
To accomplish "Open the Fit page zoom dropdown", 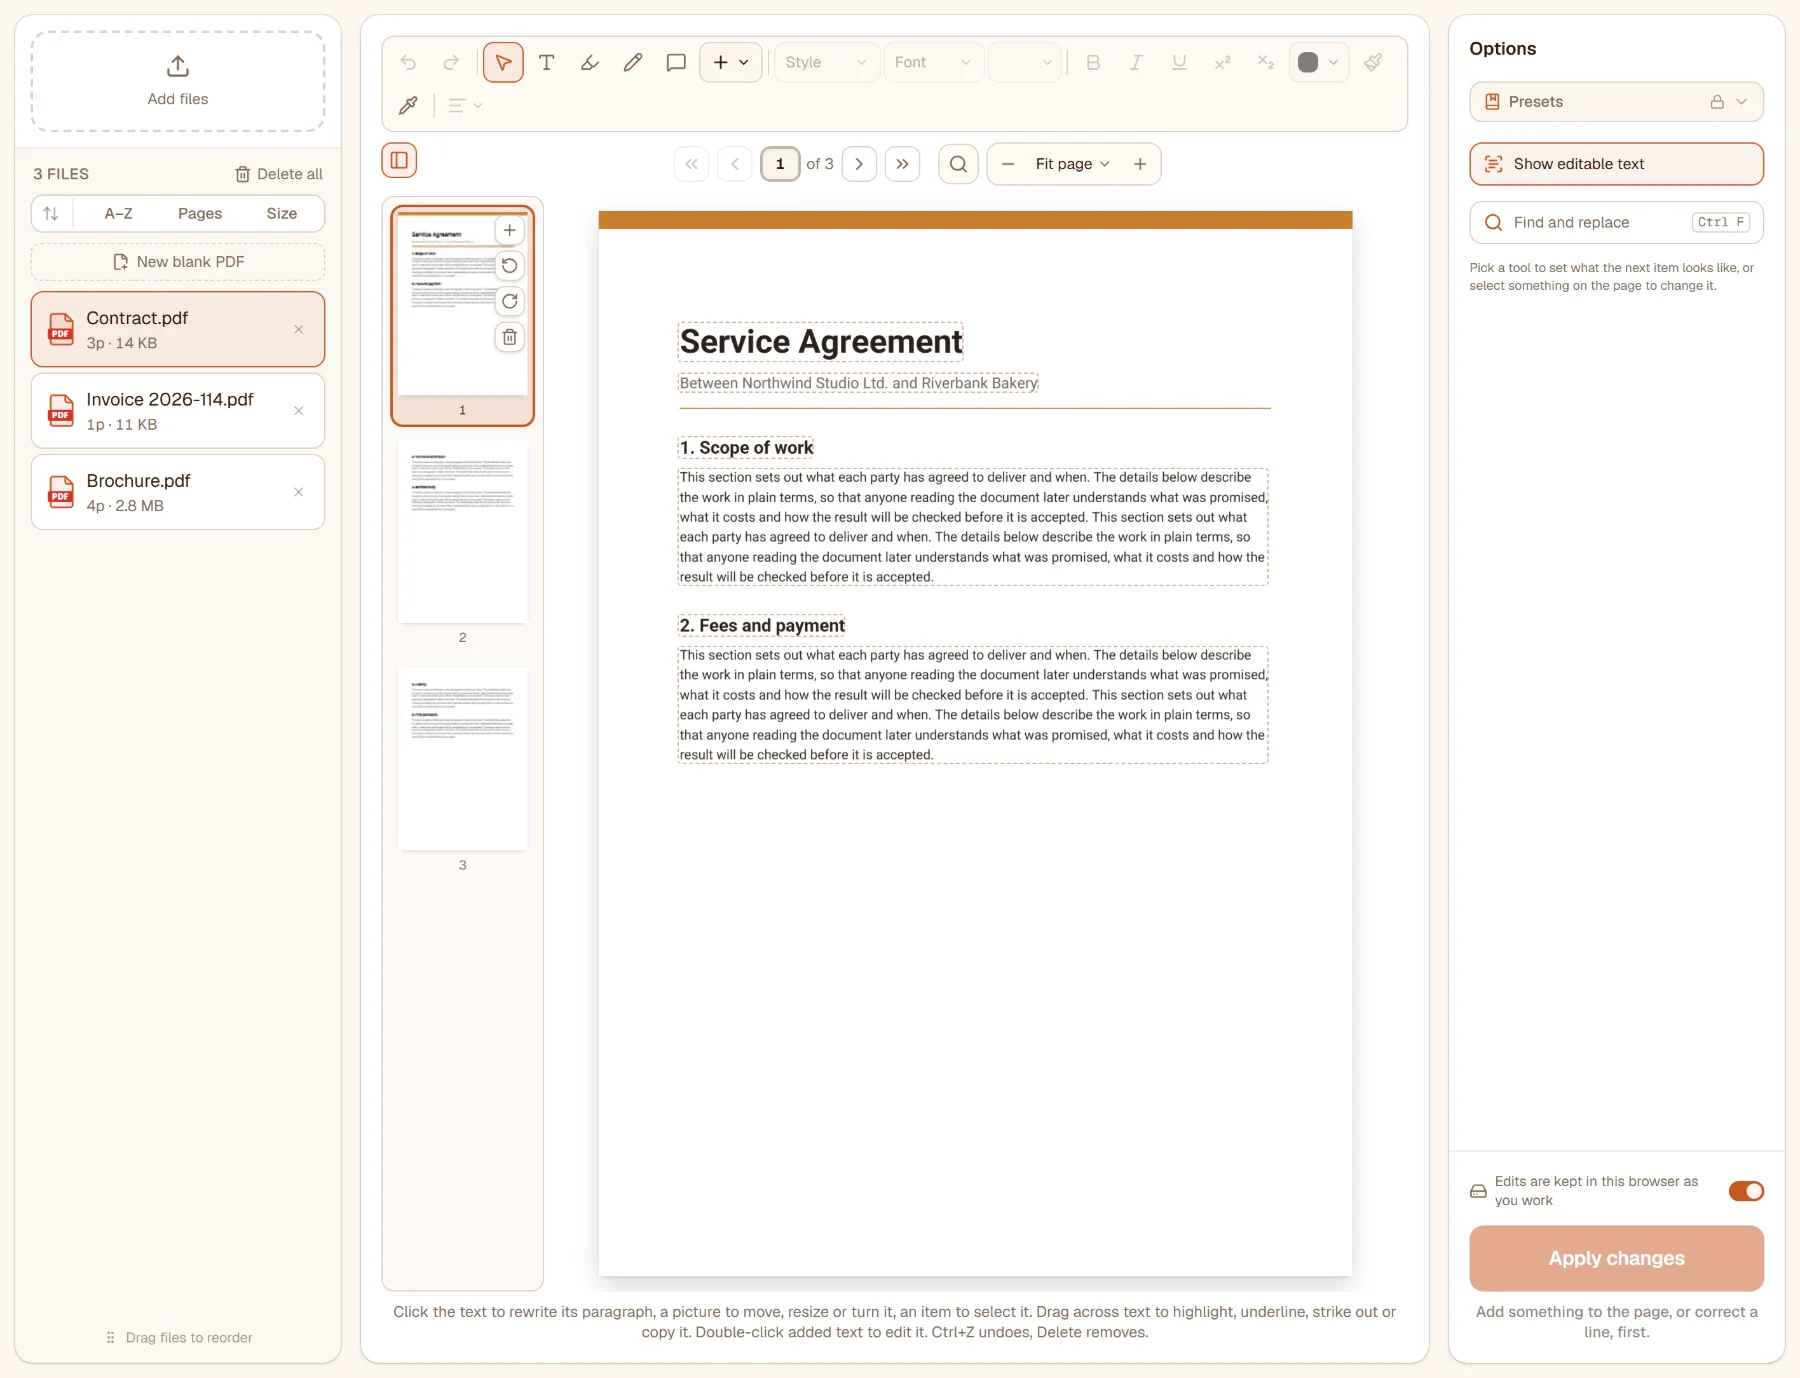I will pyautogui.click(x=1072, y=164).
